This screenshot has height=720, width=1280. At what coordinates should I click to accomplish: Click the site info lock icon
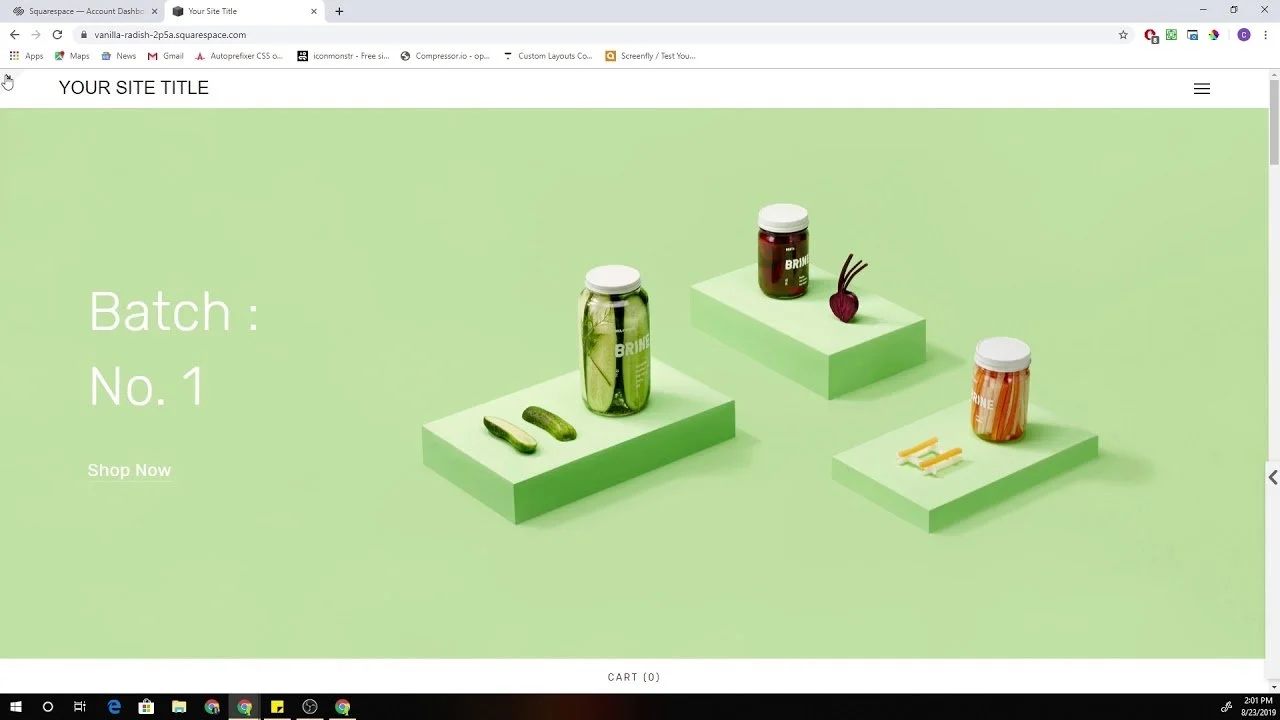[x=84, y=35]
